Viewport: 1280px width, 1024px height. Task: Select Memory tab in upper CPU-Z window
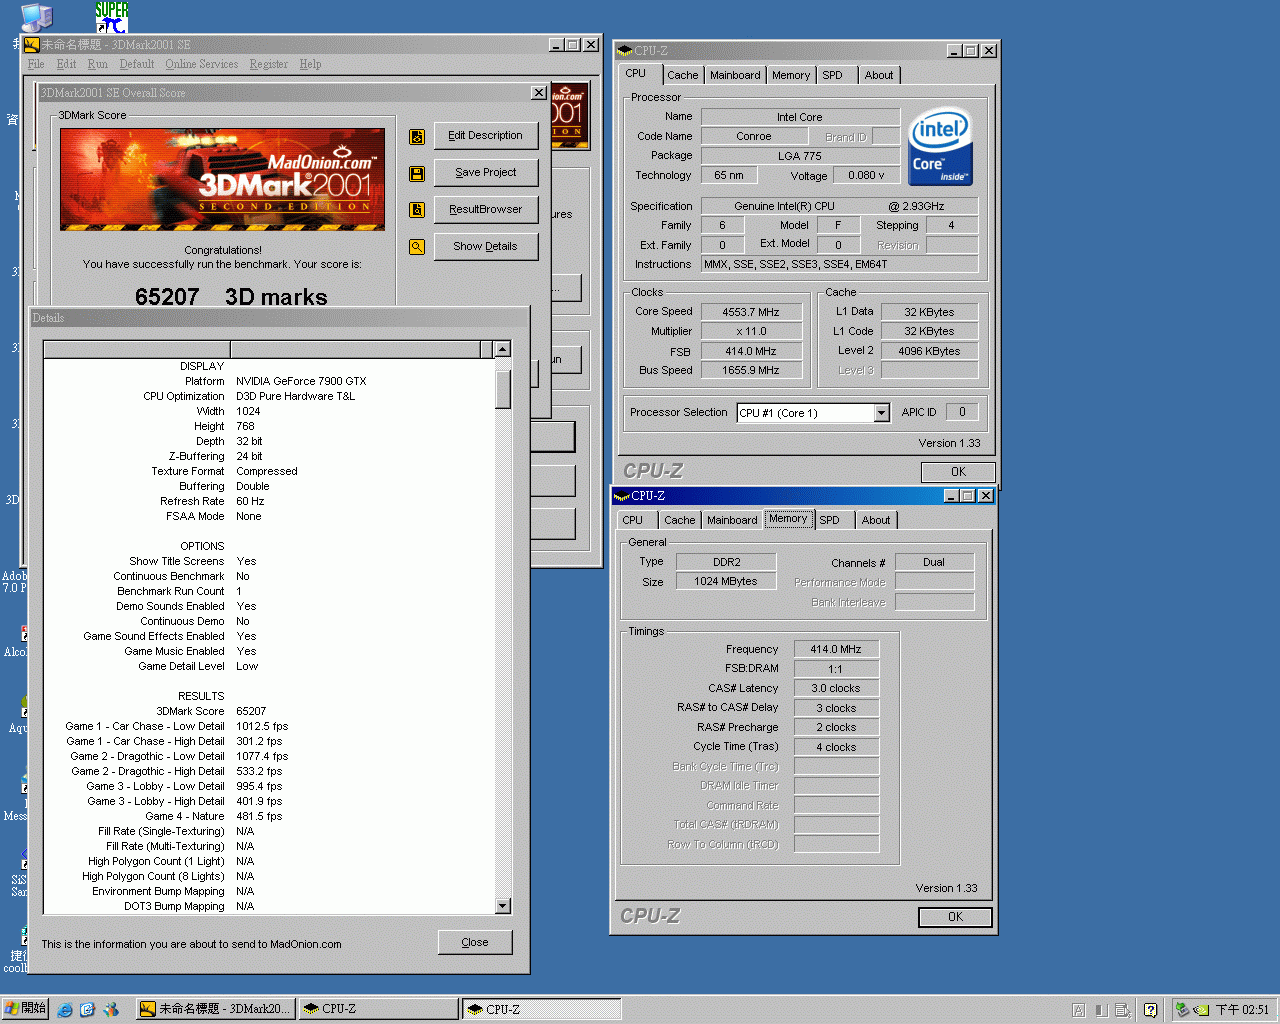click(791, 75)
